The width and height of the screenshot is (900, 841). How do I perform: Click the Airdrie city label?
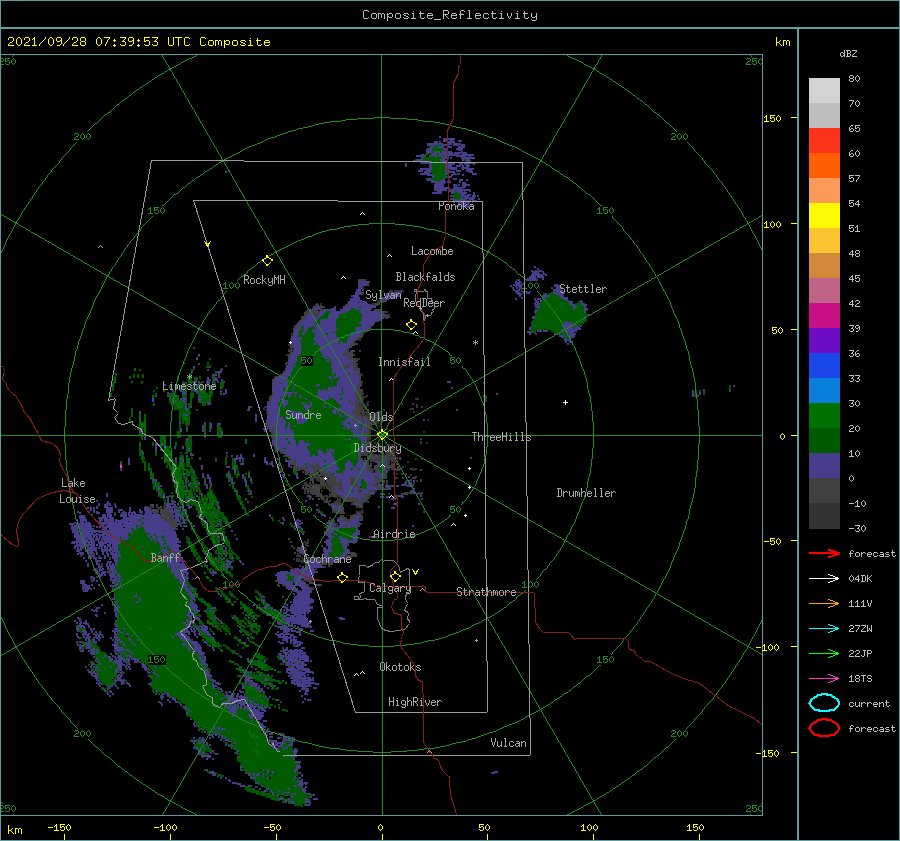click(x=394, y=534)
